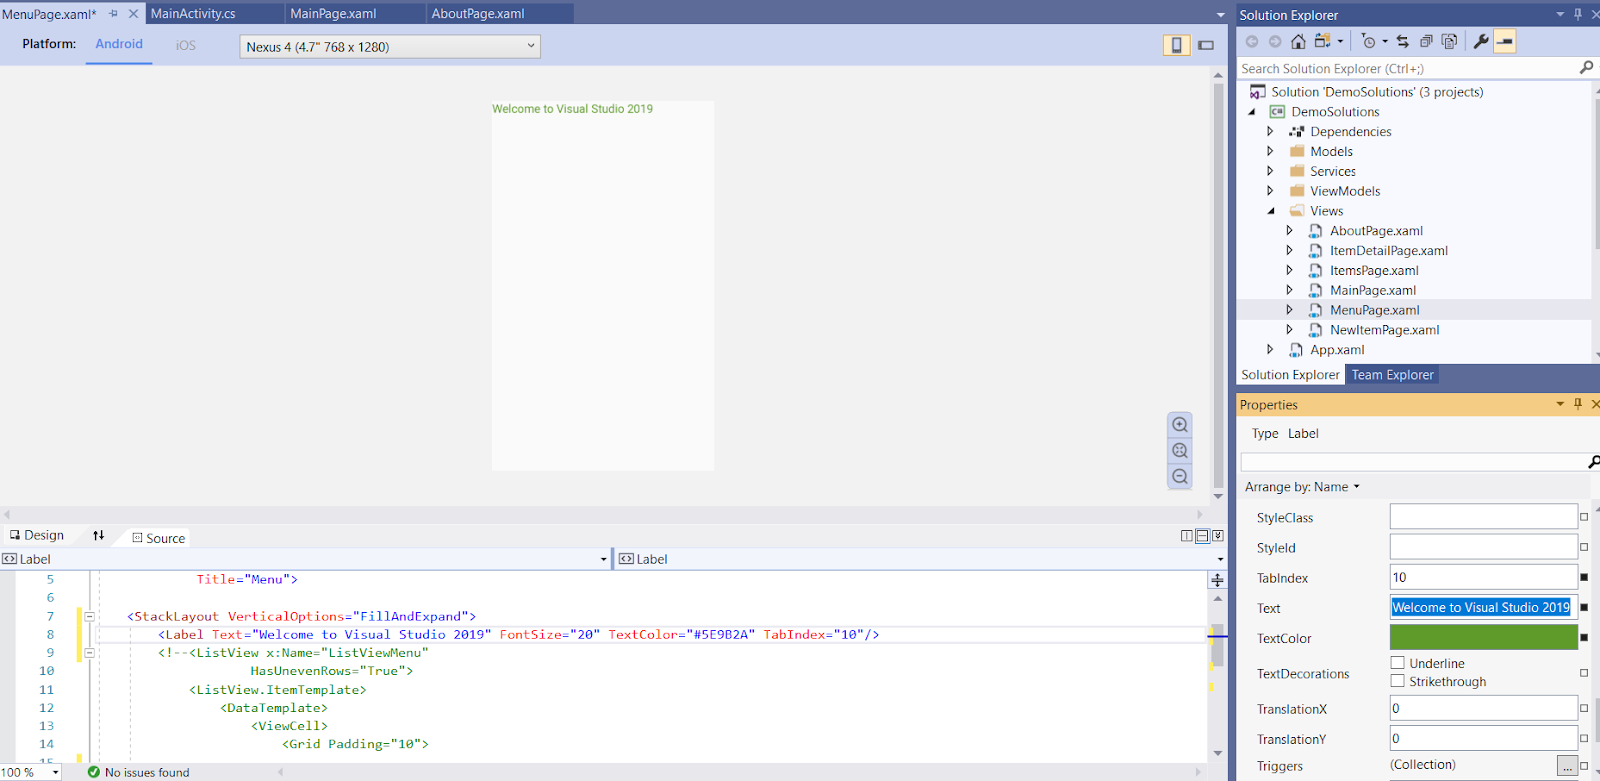This screenshot has width=1600, height=781.
Task: Switch preview to landscape orientation
Action: pos(1206,45)
